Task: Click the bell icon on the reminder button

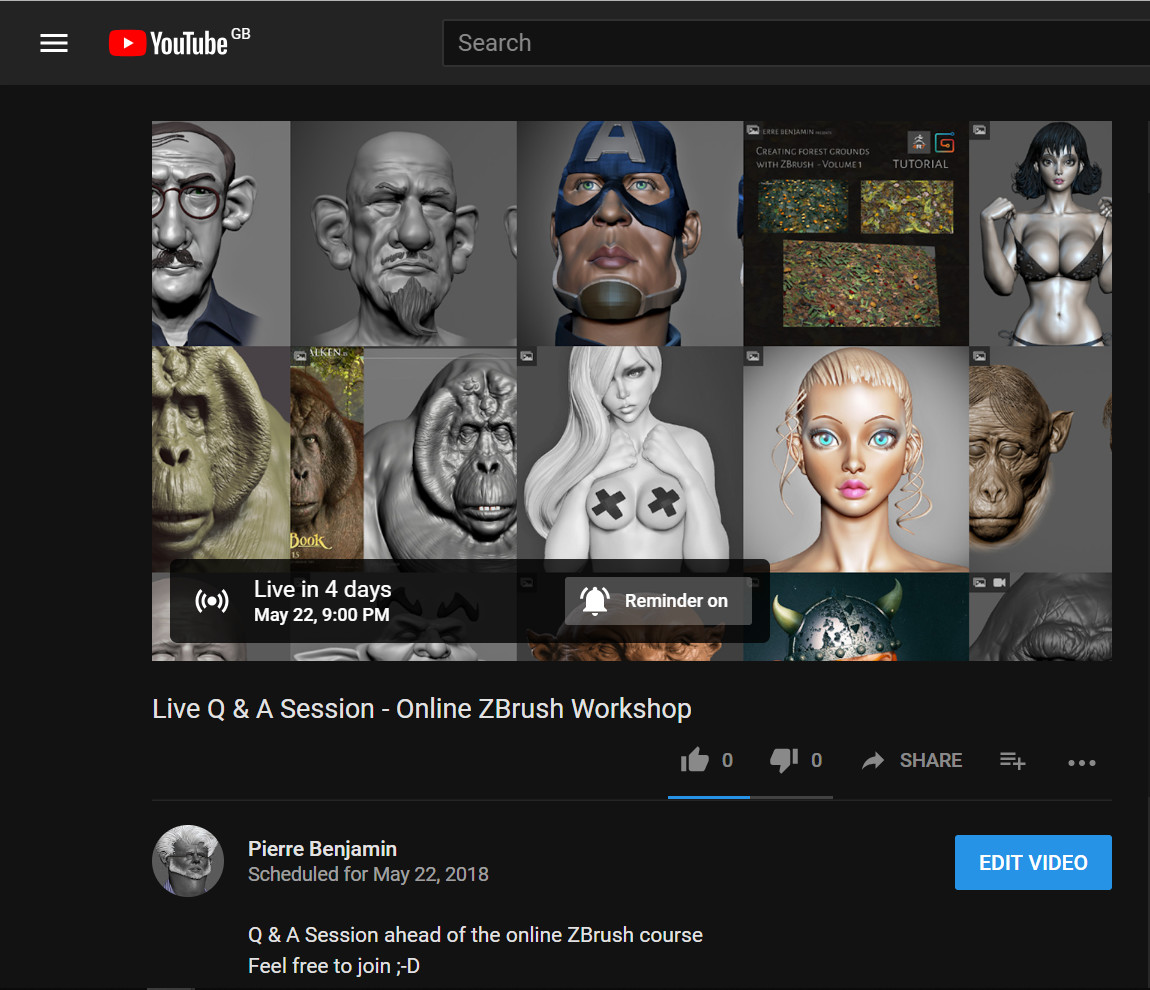Action: click(x=595, y=601)
